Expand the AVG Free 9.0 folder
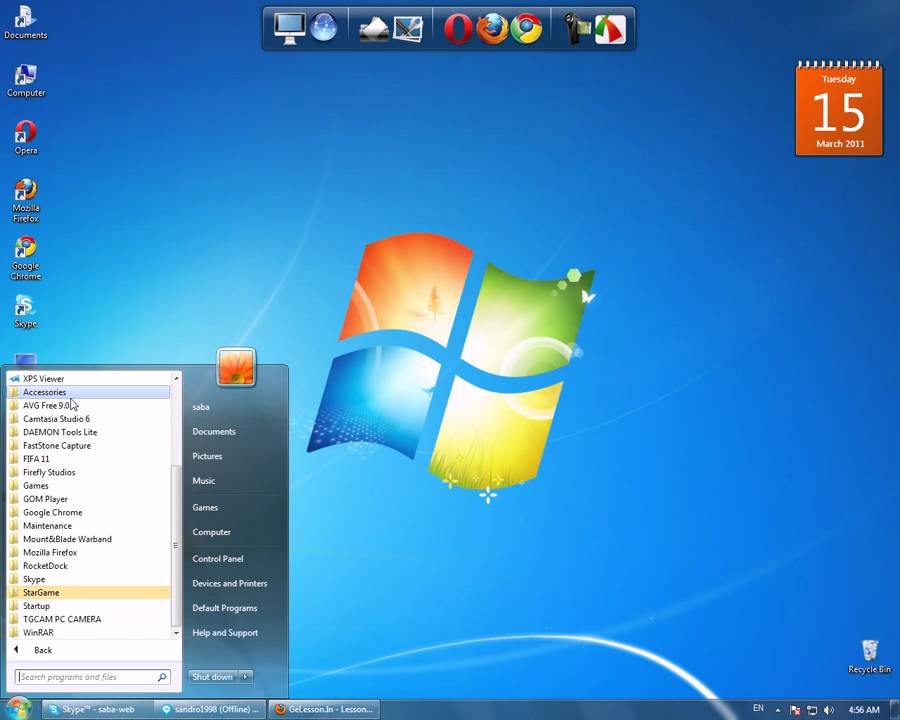Image resolution: width=900 pixels, height=720 pixels. coord(89,405)
